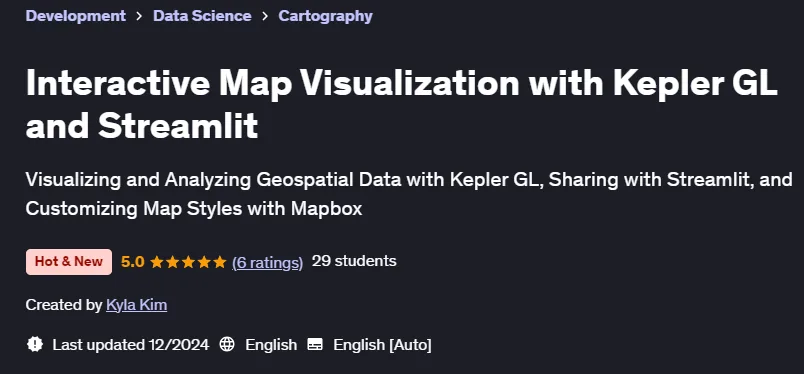
Task: Click the last-updated alert badge icon
Action: 34,344
